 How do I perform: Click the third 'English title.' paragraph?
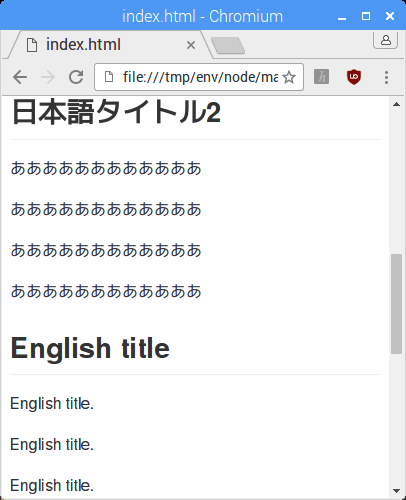point(52,486)
